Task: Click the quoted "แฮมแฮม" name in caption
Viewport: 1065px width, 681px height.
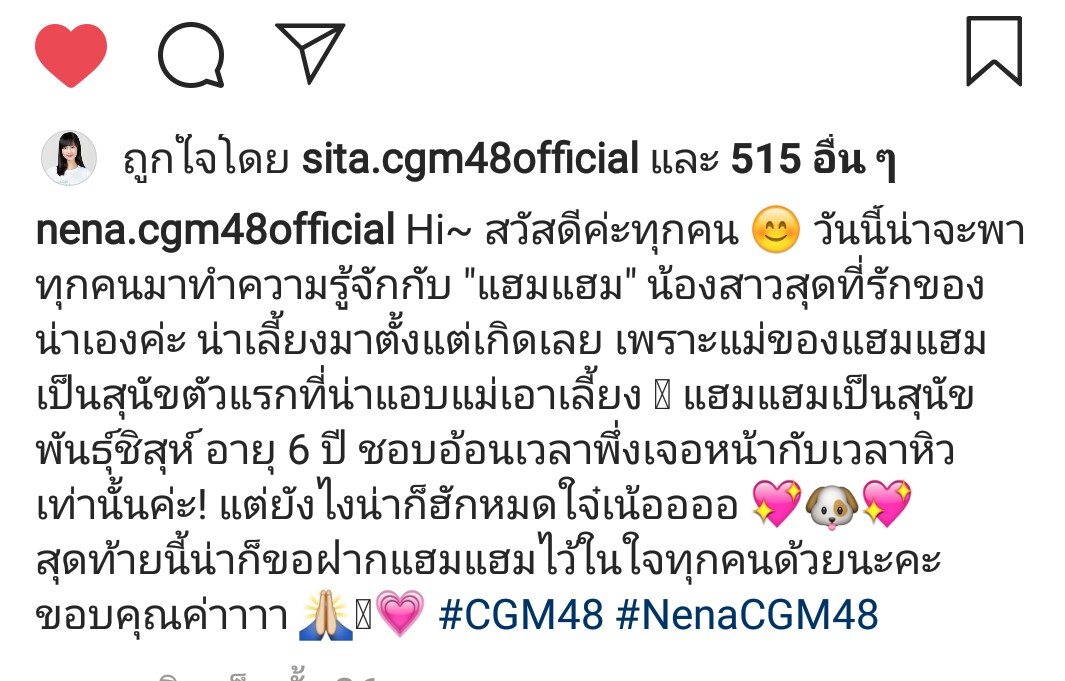Action: pyautogui.click(x=552, y=286)
